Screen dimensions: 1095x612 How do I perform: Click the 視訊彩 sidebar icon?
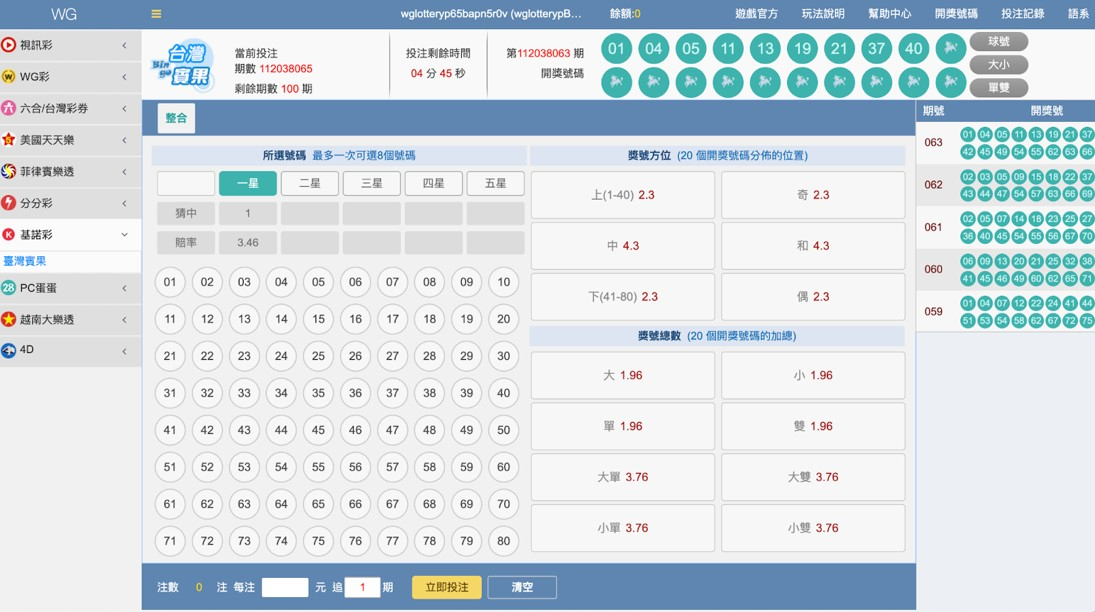click(x=9, y=45)
